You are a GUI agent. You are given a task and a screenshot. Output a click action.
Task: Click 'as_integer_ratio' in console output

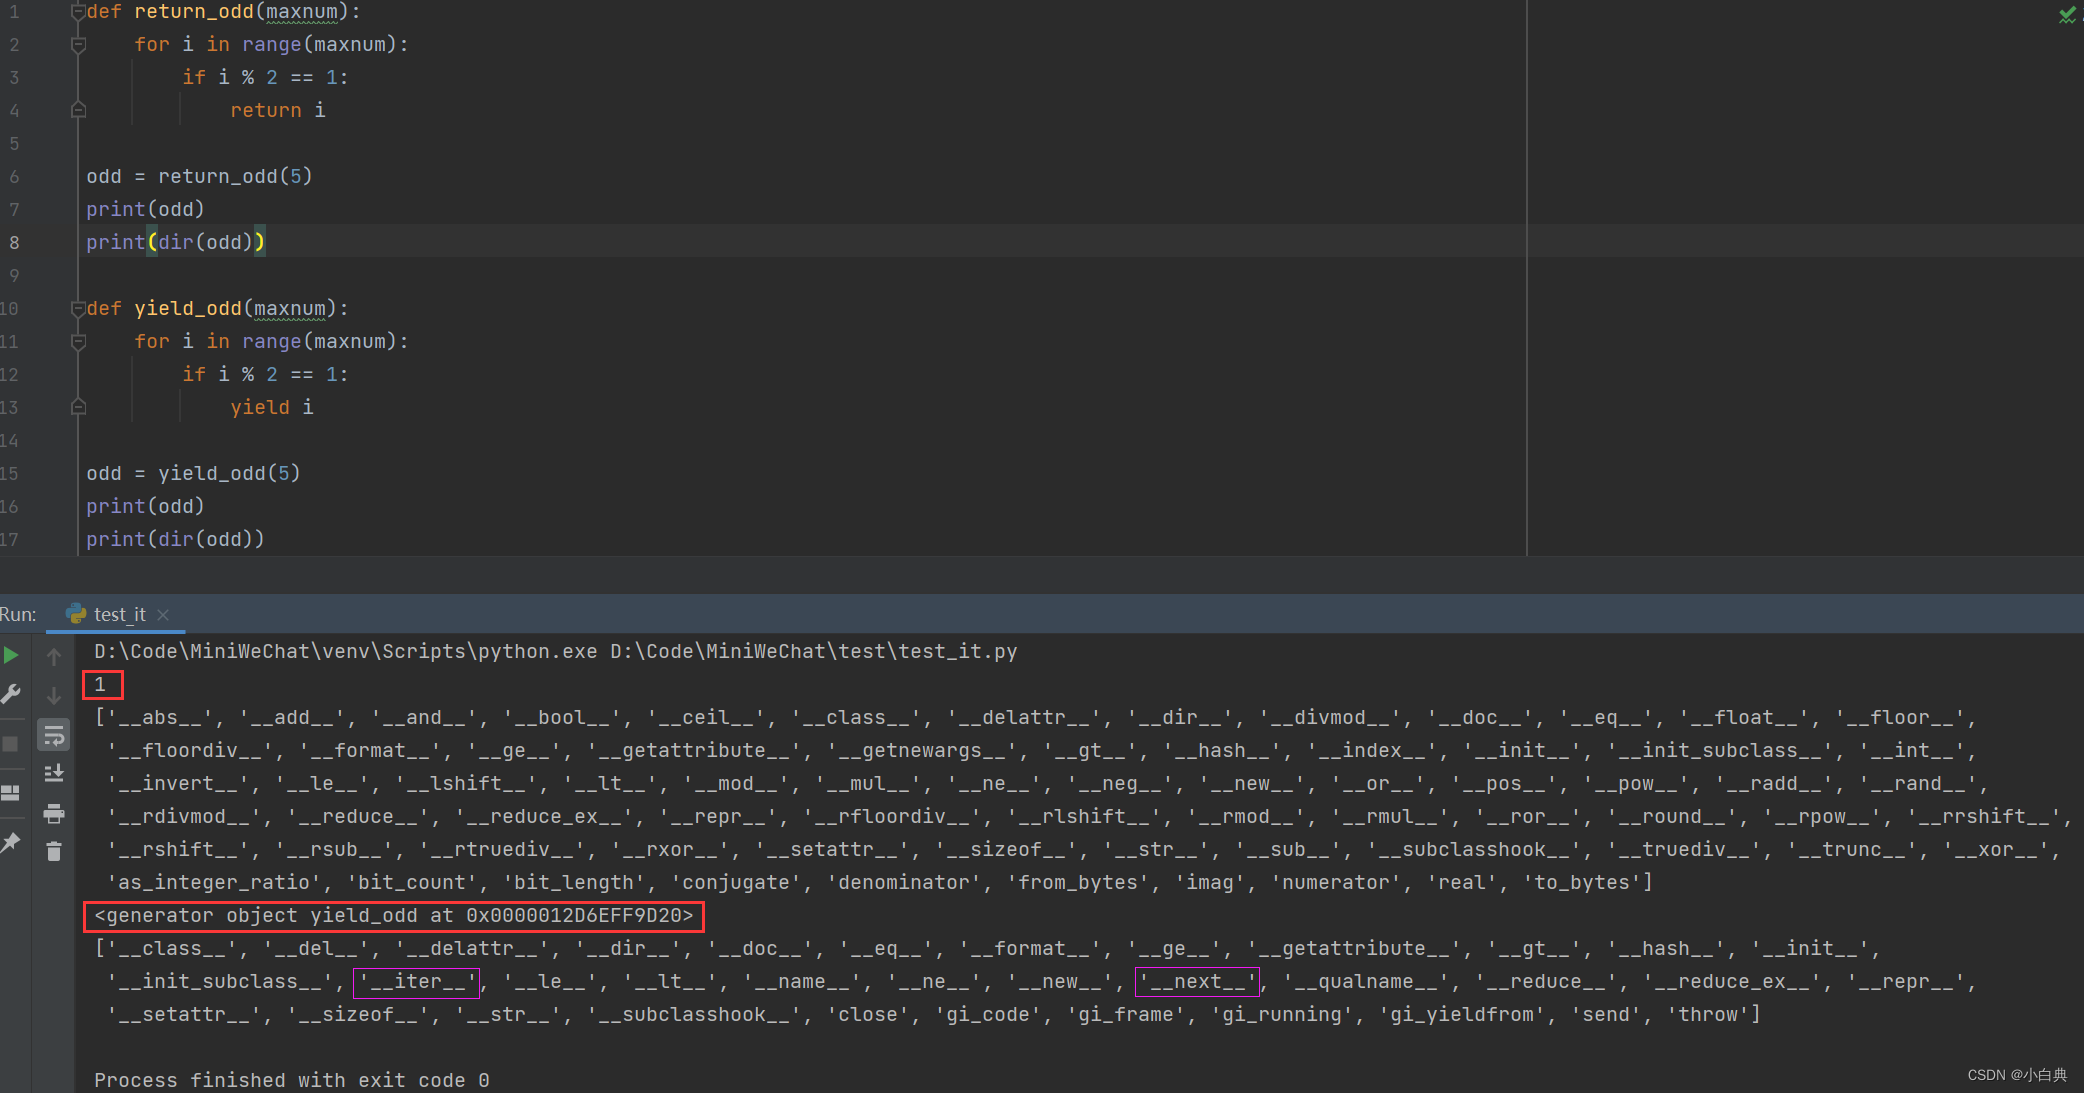tap(213, 882)
